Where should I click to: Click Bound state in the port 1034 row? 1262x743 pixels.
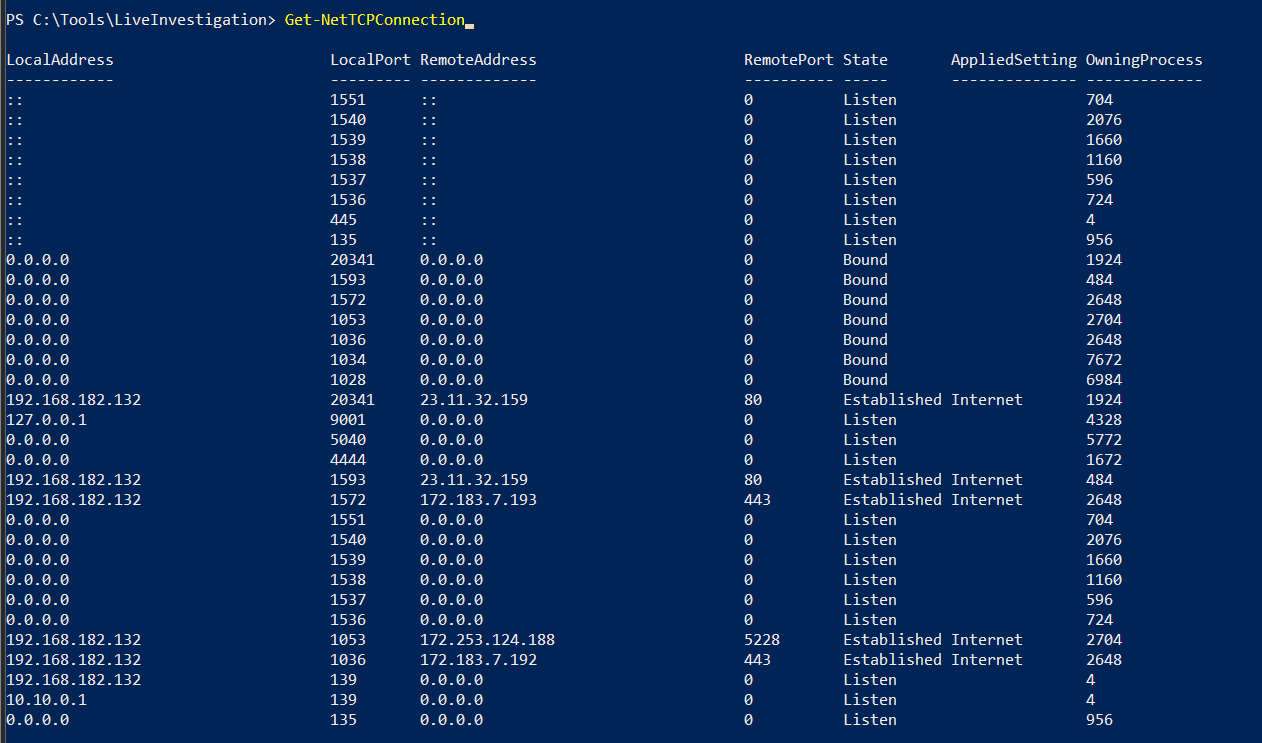(865, 360)
